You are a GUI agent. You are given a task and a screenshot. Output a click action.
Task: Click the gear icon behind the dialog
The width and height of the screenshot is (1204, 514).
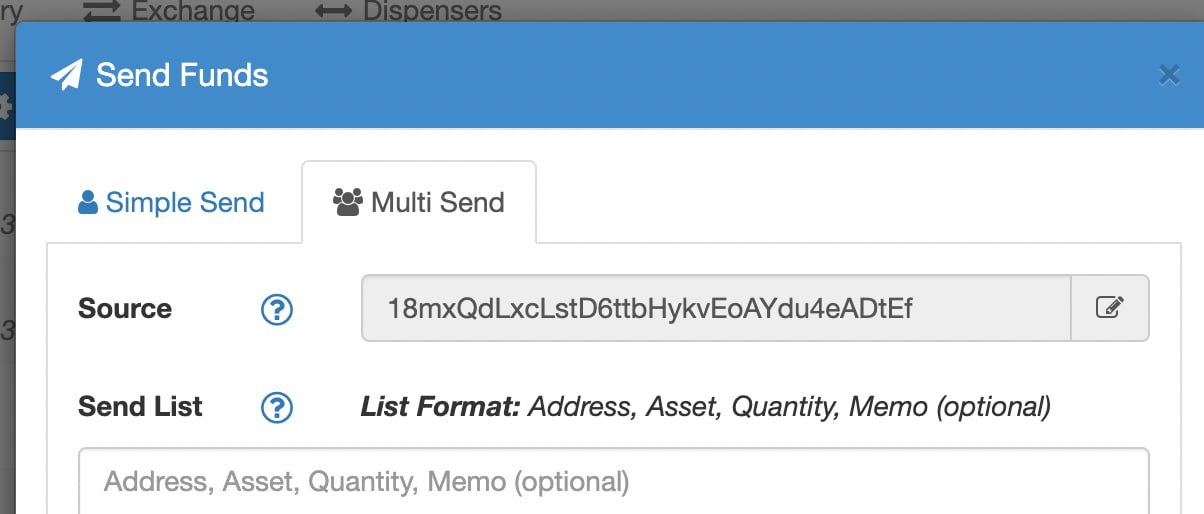coord(5,105)
